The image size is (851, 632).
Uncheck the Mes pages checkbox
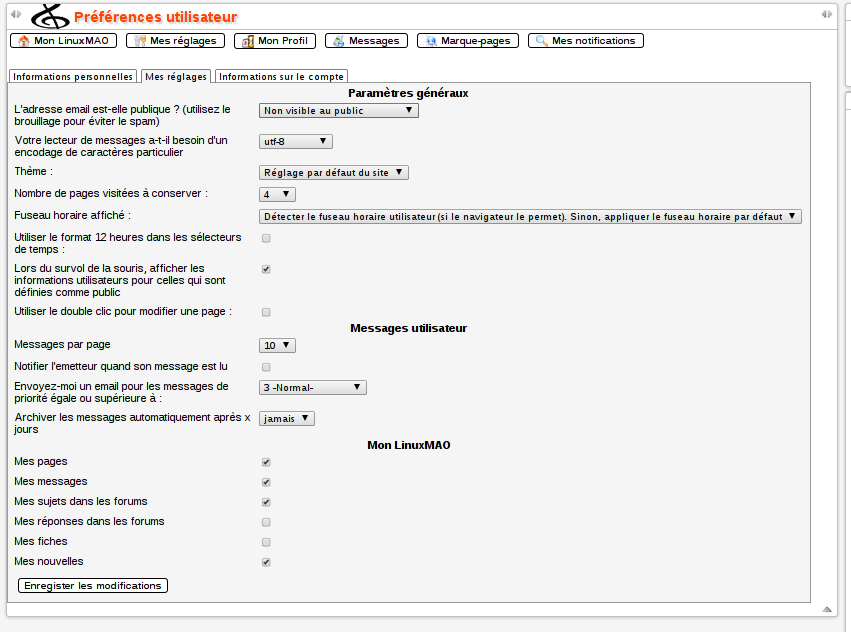click(266, 462)
